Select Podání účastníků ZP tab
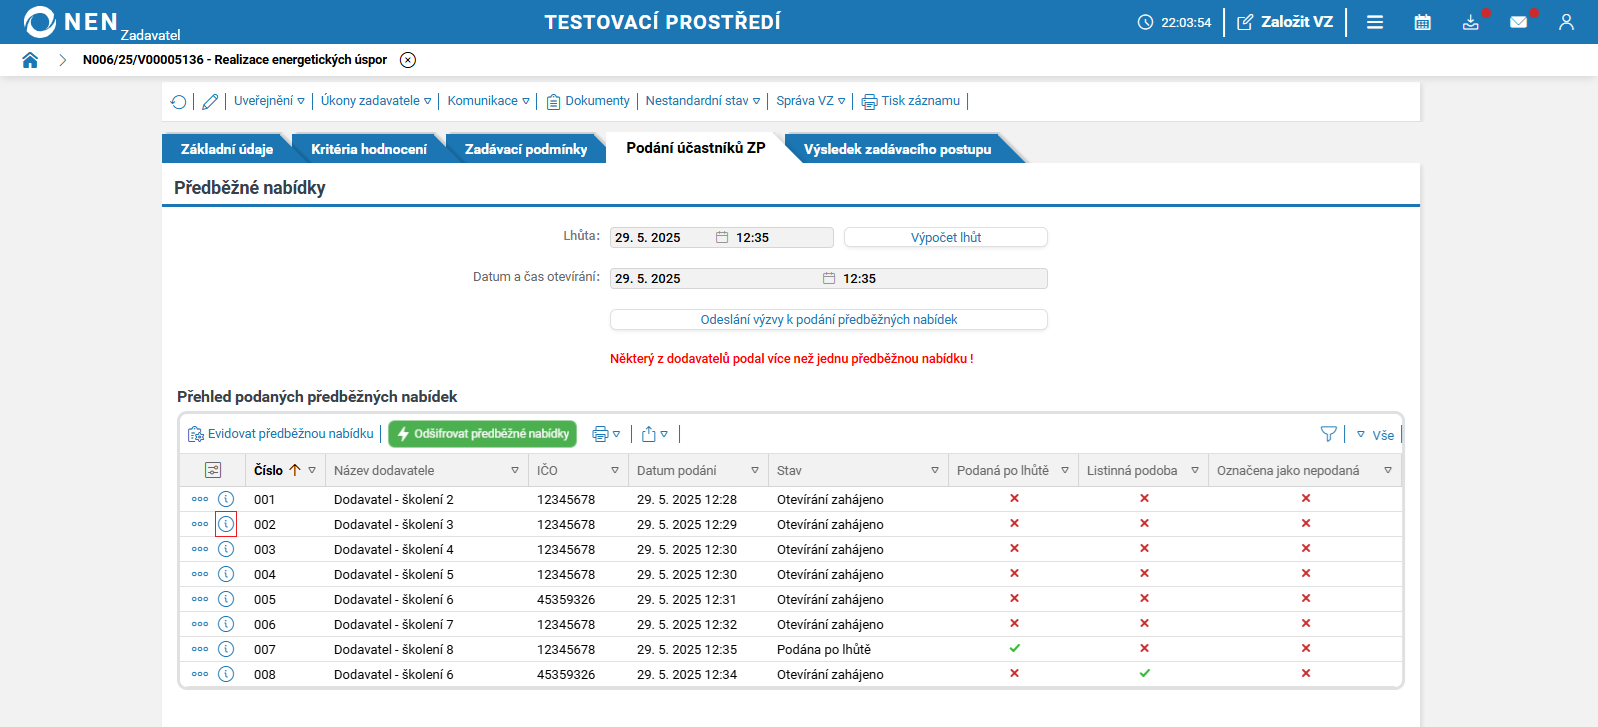Image resolution: width=1598 pixels, height=727 pixels. pyautogui.click(x=696, y=148)
